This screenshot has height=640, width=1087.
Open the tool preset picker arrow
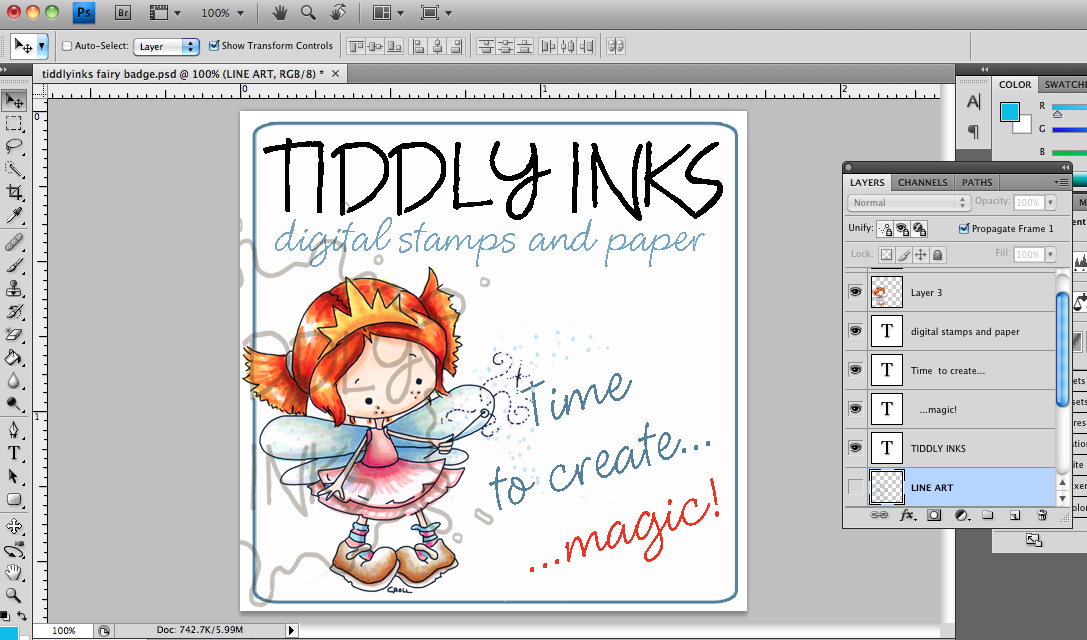[42, 46]
